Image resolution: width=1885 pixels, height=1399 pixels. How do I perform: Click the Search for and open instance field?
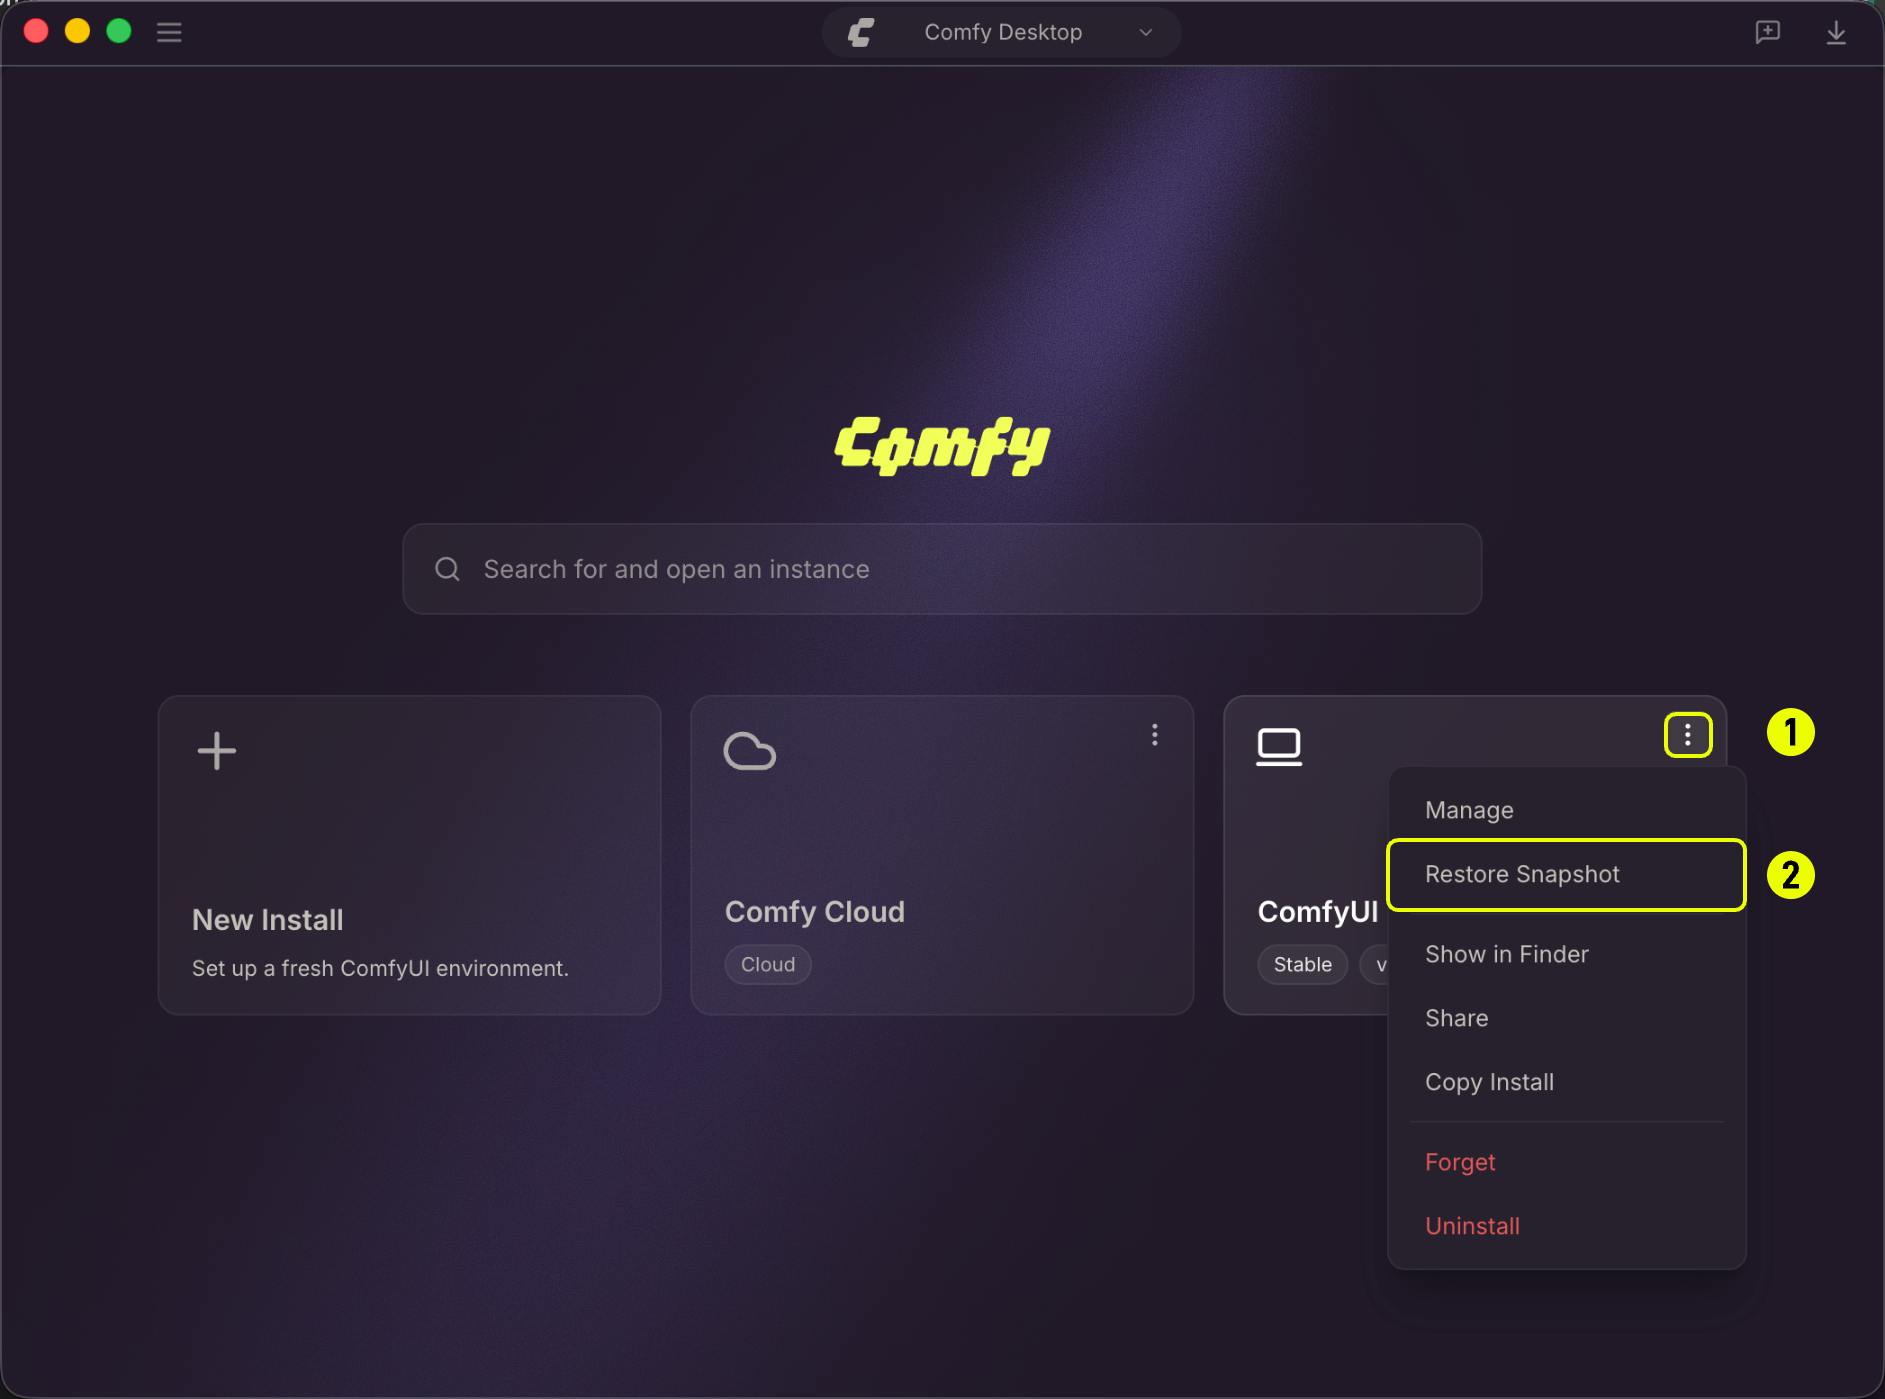tap(942, 569)
